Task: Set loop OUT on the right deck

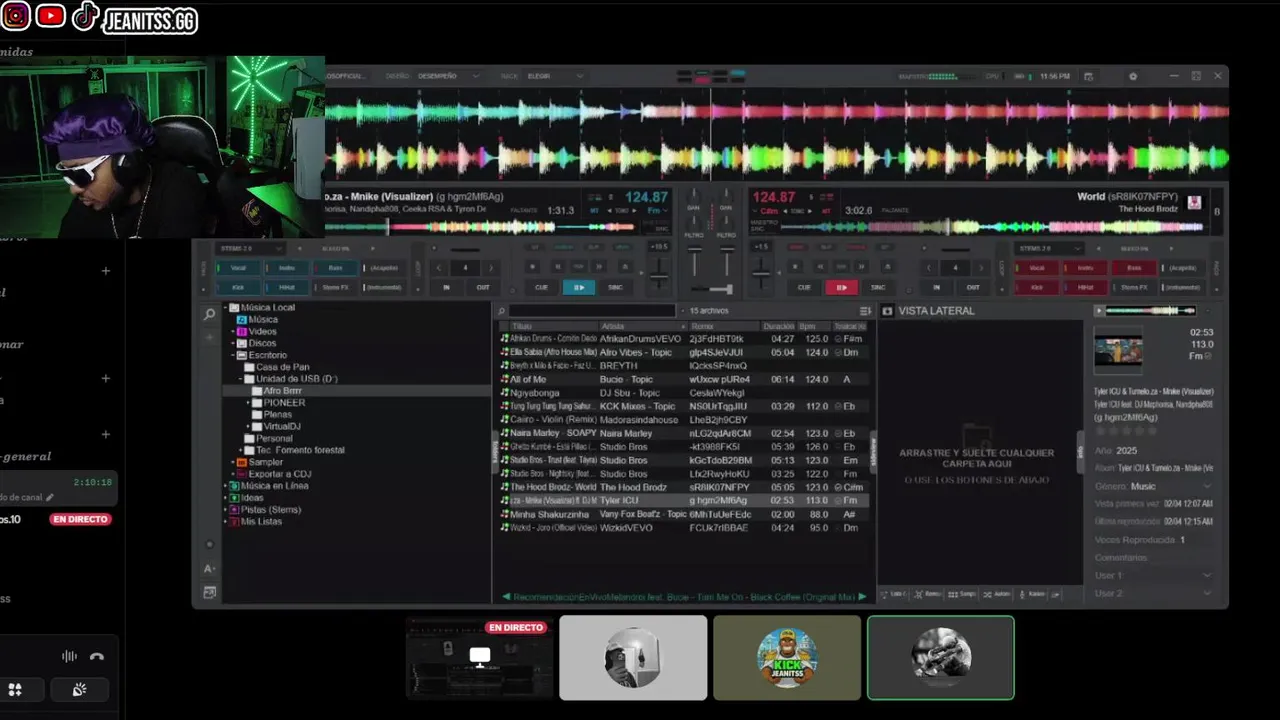Action: 973,287
